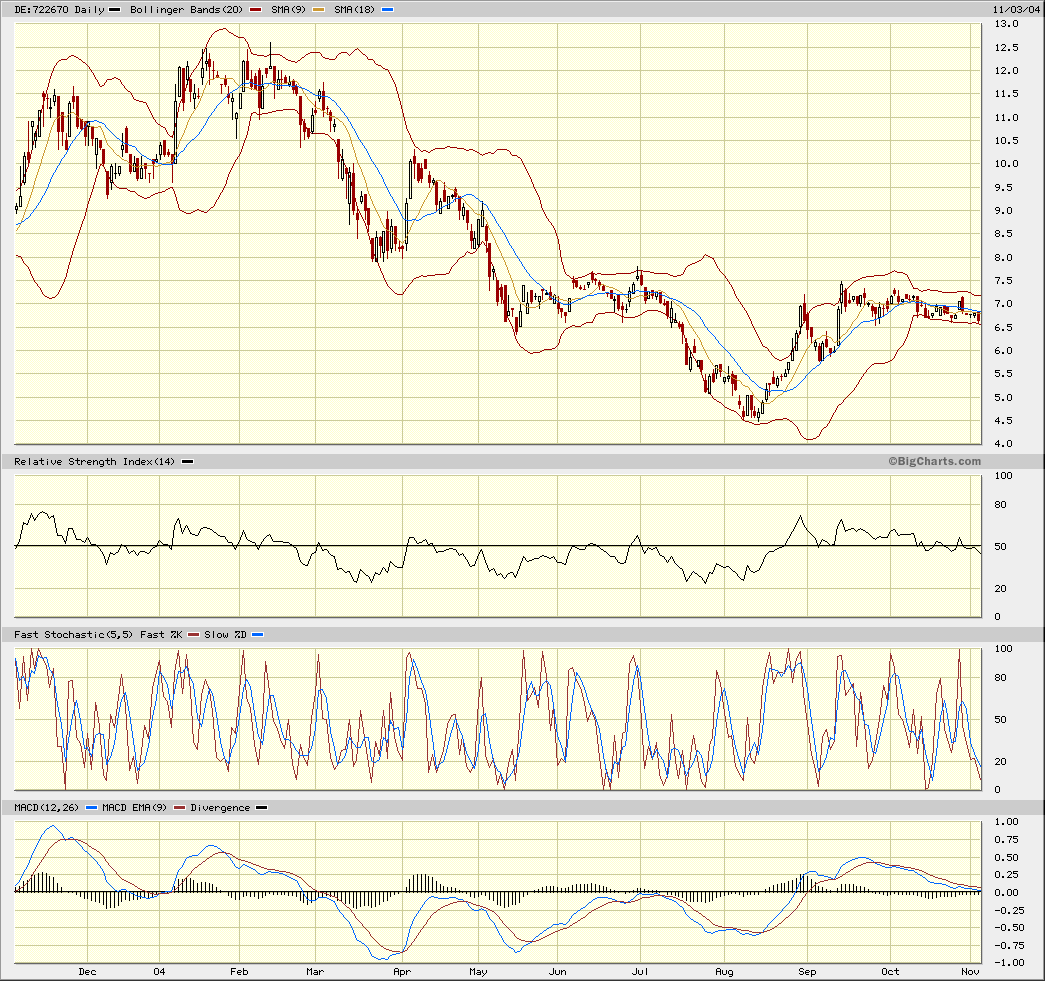1045x981 pixels.
Task: Click the red Fast %K legend swatch
Action: pyautogui.click(x=193, y=635)
